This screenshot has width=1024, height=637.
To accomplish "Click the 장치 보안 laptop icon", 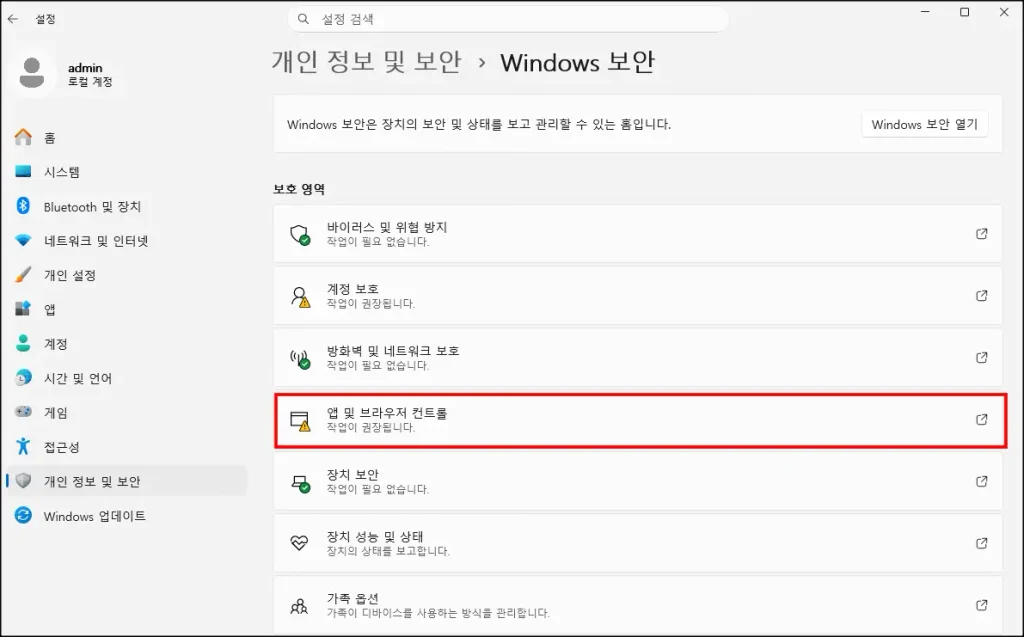I will click(x=300, y=483).
